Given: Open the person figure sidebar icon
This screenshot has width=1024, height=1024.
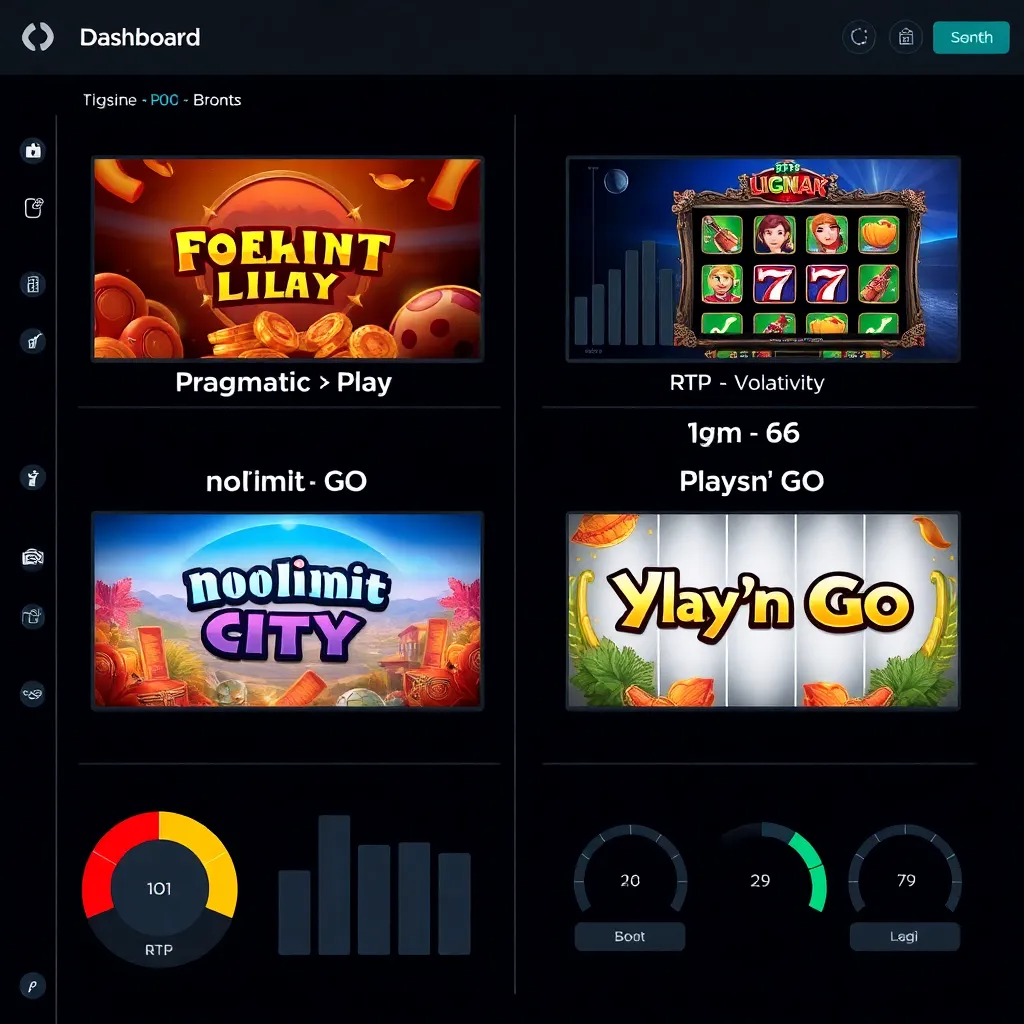Looking at the screenshot, I should [33, 477].
